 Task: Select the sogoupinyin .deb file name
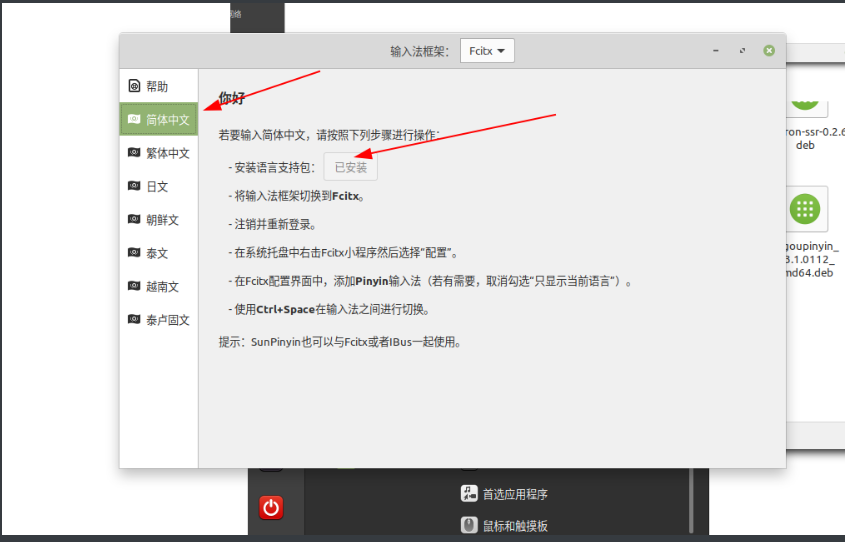click(x=812, y=259)
